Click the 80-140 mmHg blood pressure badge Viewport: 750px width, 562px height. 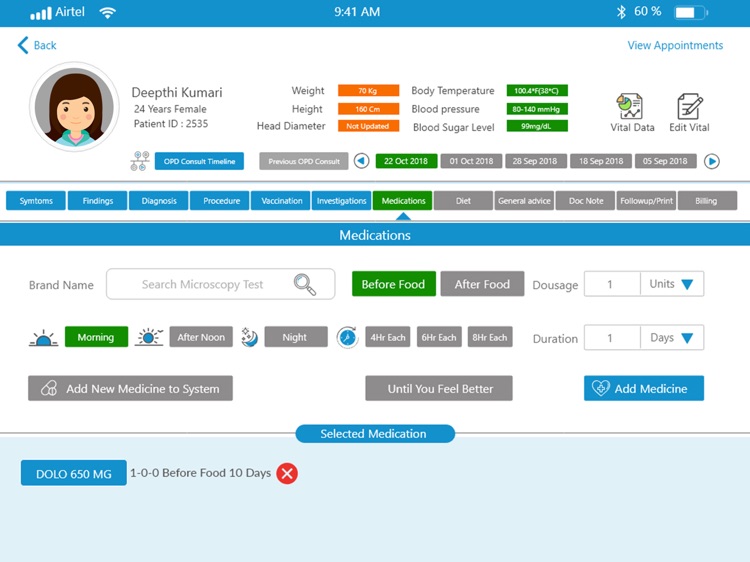click(x=537, y=109)
